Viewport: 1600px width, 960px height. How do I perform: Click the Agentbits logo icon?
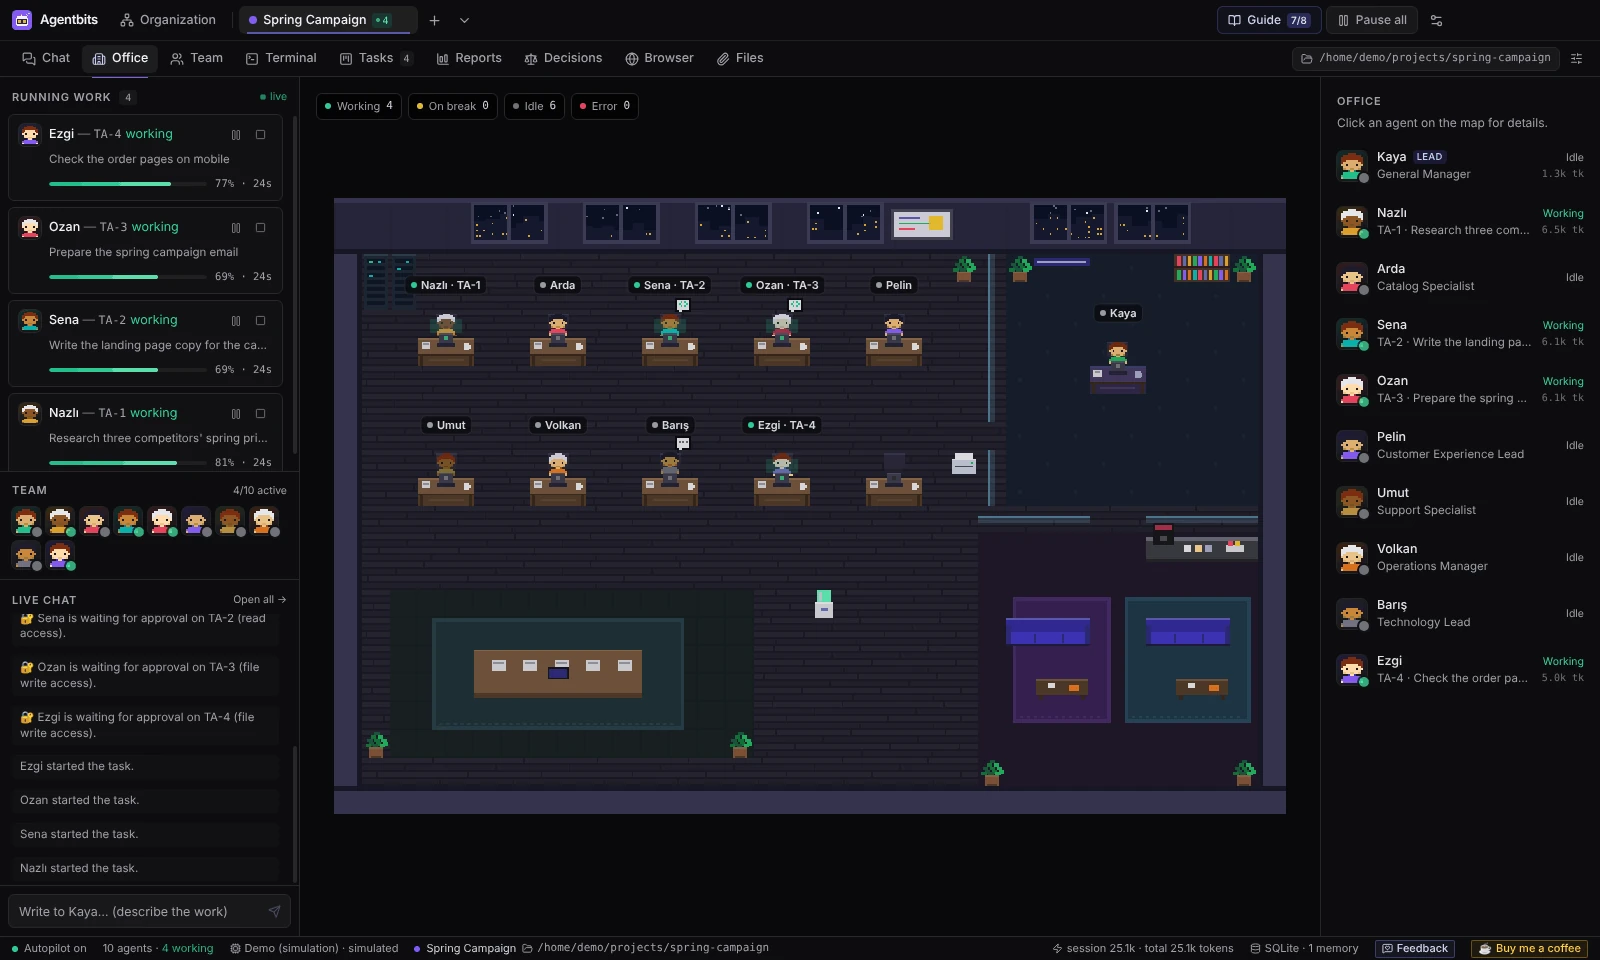point(22,20)
